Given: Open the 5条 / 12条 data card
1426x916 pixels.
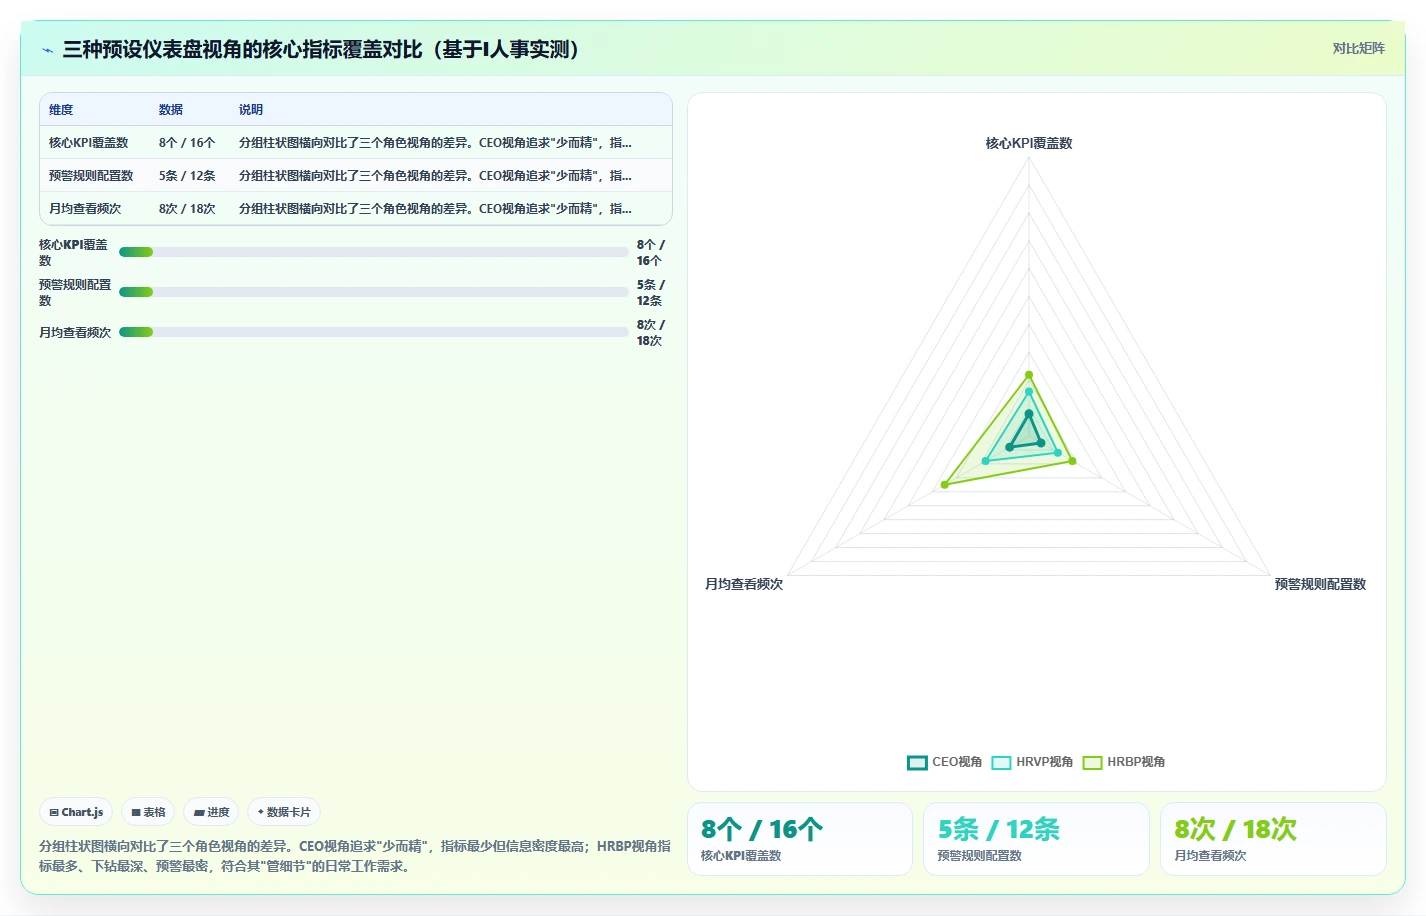Looking at the screenshot, I should (x=1036, y=839).
